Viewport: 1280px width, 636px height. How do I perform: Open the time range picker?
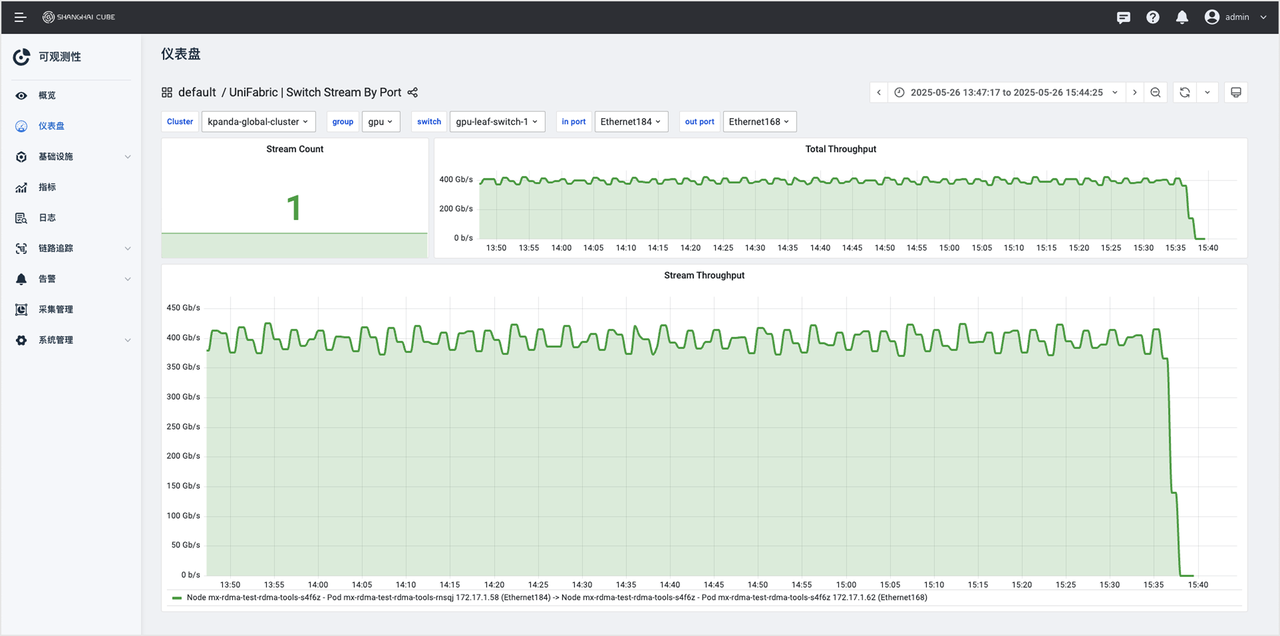(x=1006, y=92)
